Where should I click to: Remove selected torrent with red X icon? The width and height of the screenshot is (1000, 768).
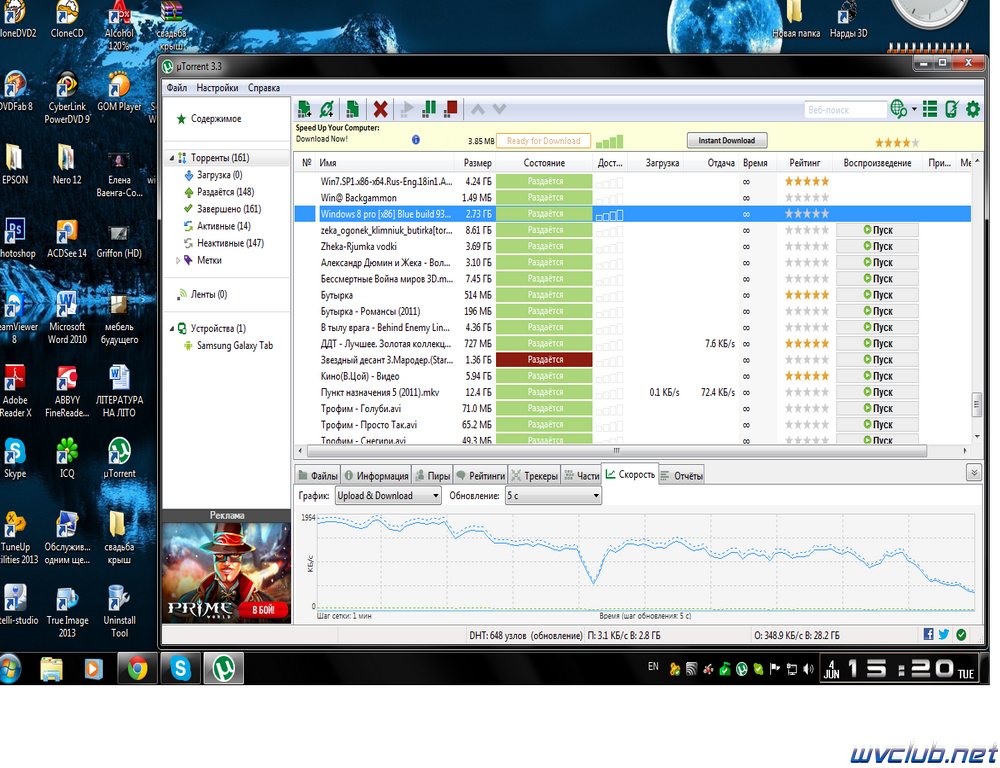tap(380, 109)
